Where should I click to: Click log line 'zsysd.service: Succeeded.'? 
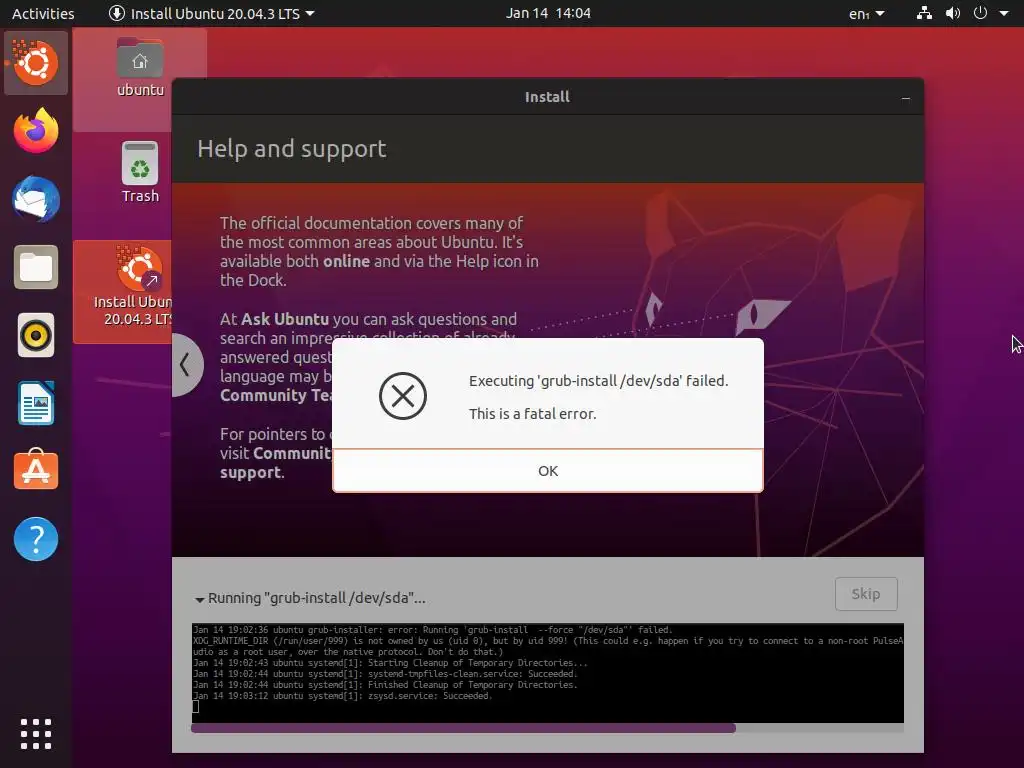[430, 696]
